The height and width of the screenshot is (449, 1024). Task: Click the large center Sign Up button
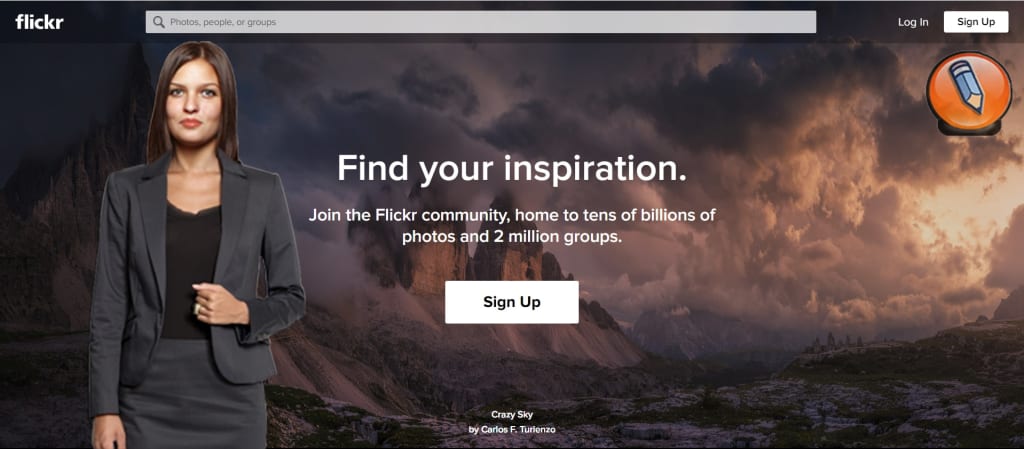511,302
